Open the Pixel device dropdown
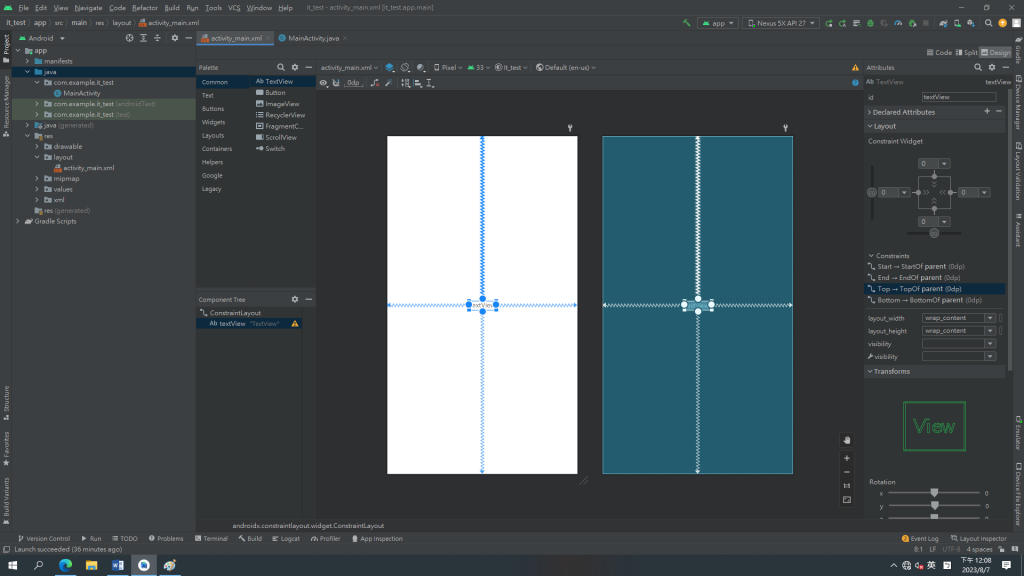Image resolution: width=1024 pixels, height=576 pixels. pyautogui.click(x=448, y=68)
